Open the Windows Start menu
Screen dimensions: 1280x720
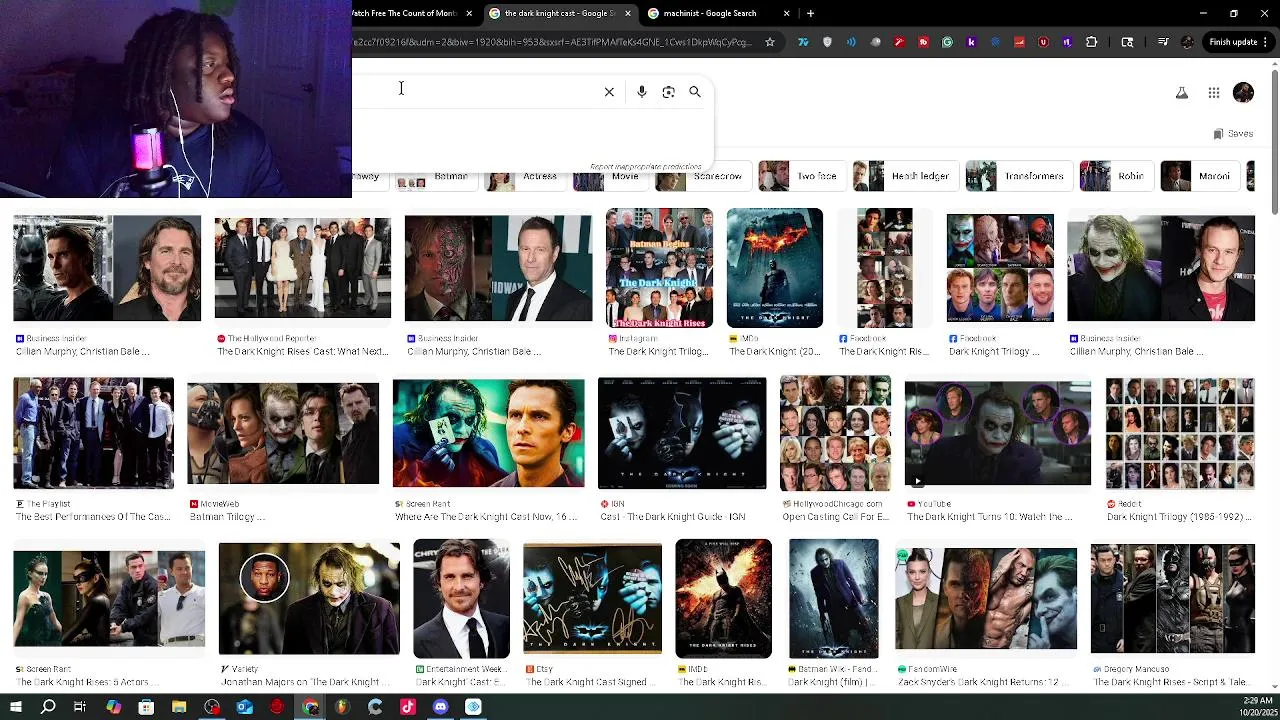click(x=16, y=707)
